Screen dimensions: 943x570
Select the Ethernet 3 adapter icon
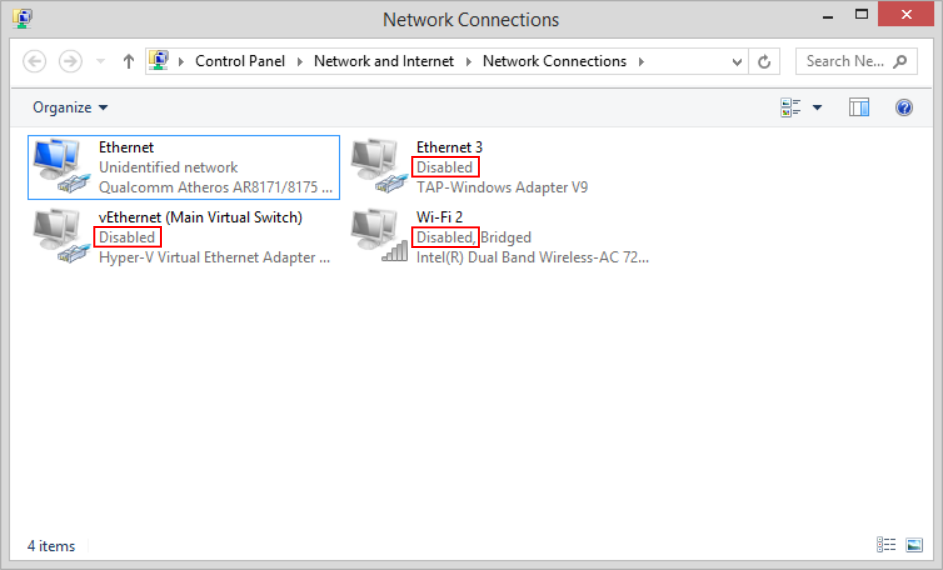click(x=379, y=167)
